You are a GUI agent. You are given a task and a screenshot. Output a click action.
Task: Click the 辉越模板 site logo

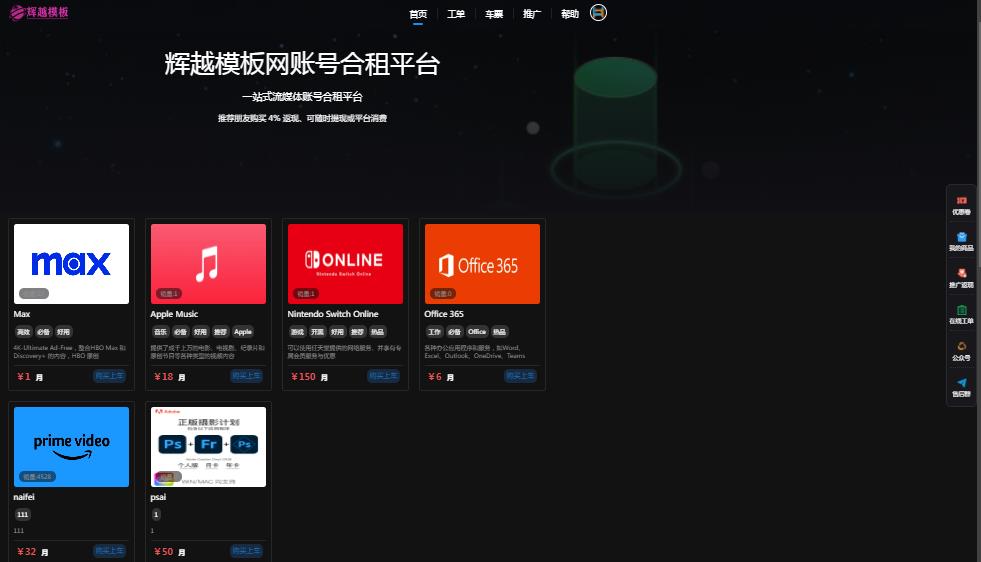click(40, 13)
